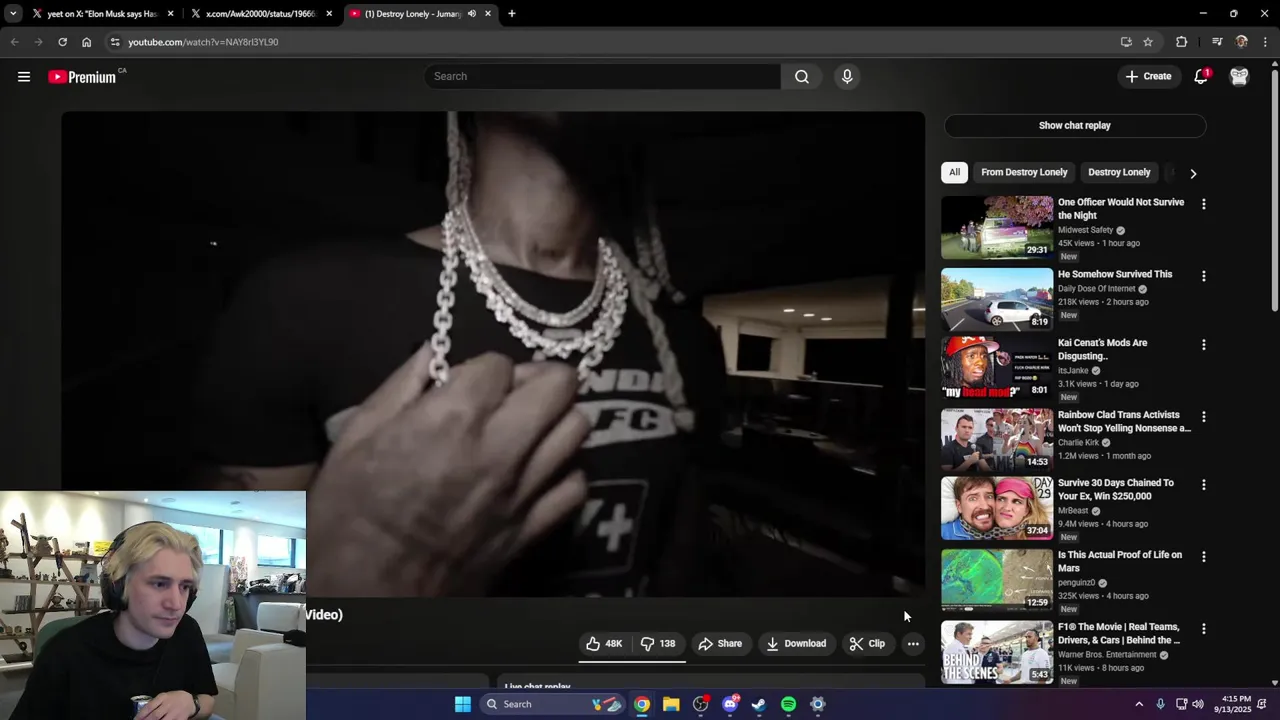Open Survive 30 Days Chained thumbnail
Screen dimensions: 1280x720
click(x=997, y=508)
